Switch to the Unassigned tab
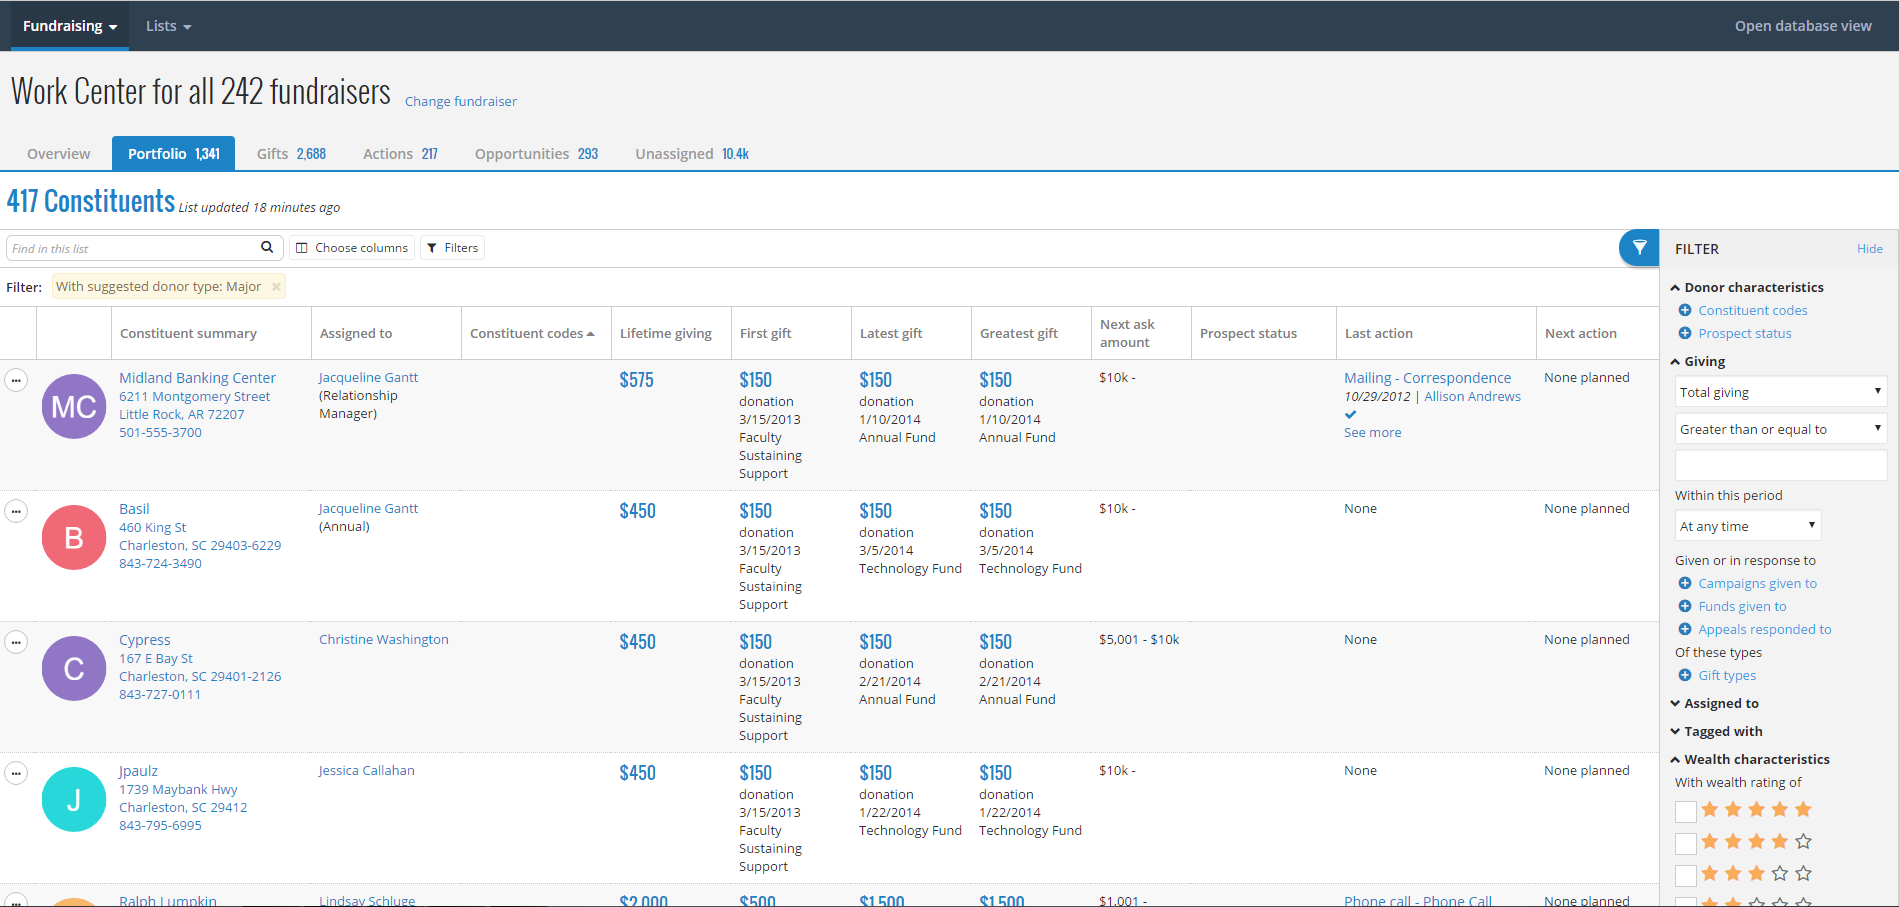The image size is (1899, 907). (x=692, y=154)
